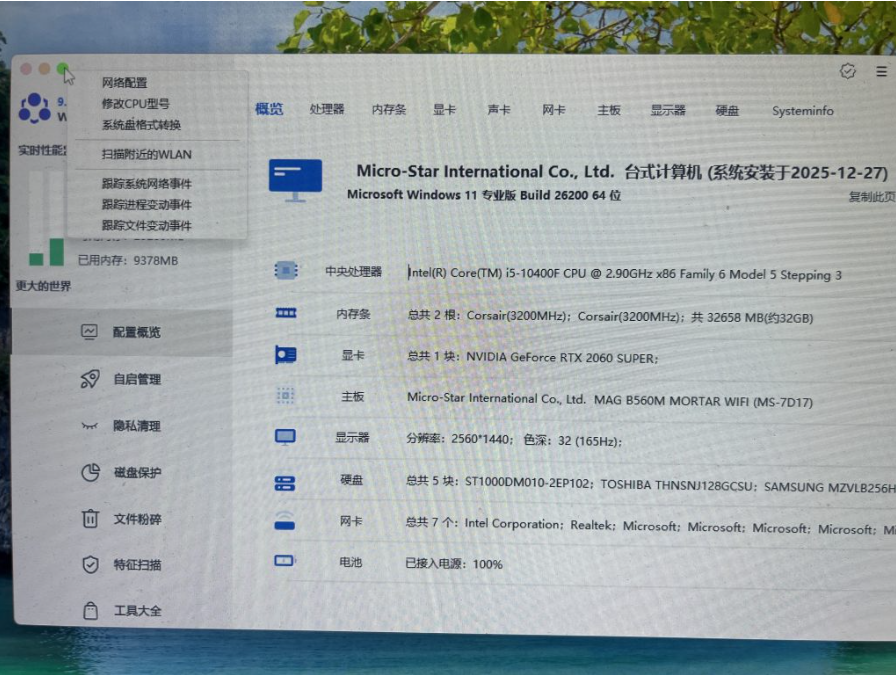Click the verification badge icon top right

click(849, 71)
